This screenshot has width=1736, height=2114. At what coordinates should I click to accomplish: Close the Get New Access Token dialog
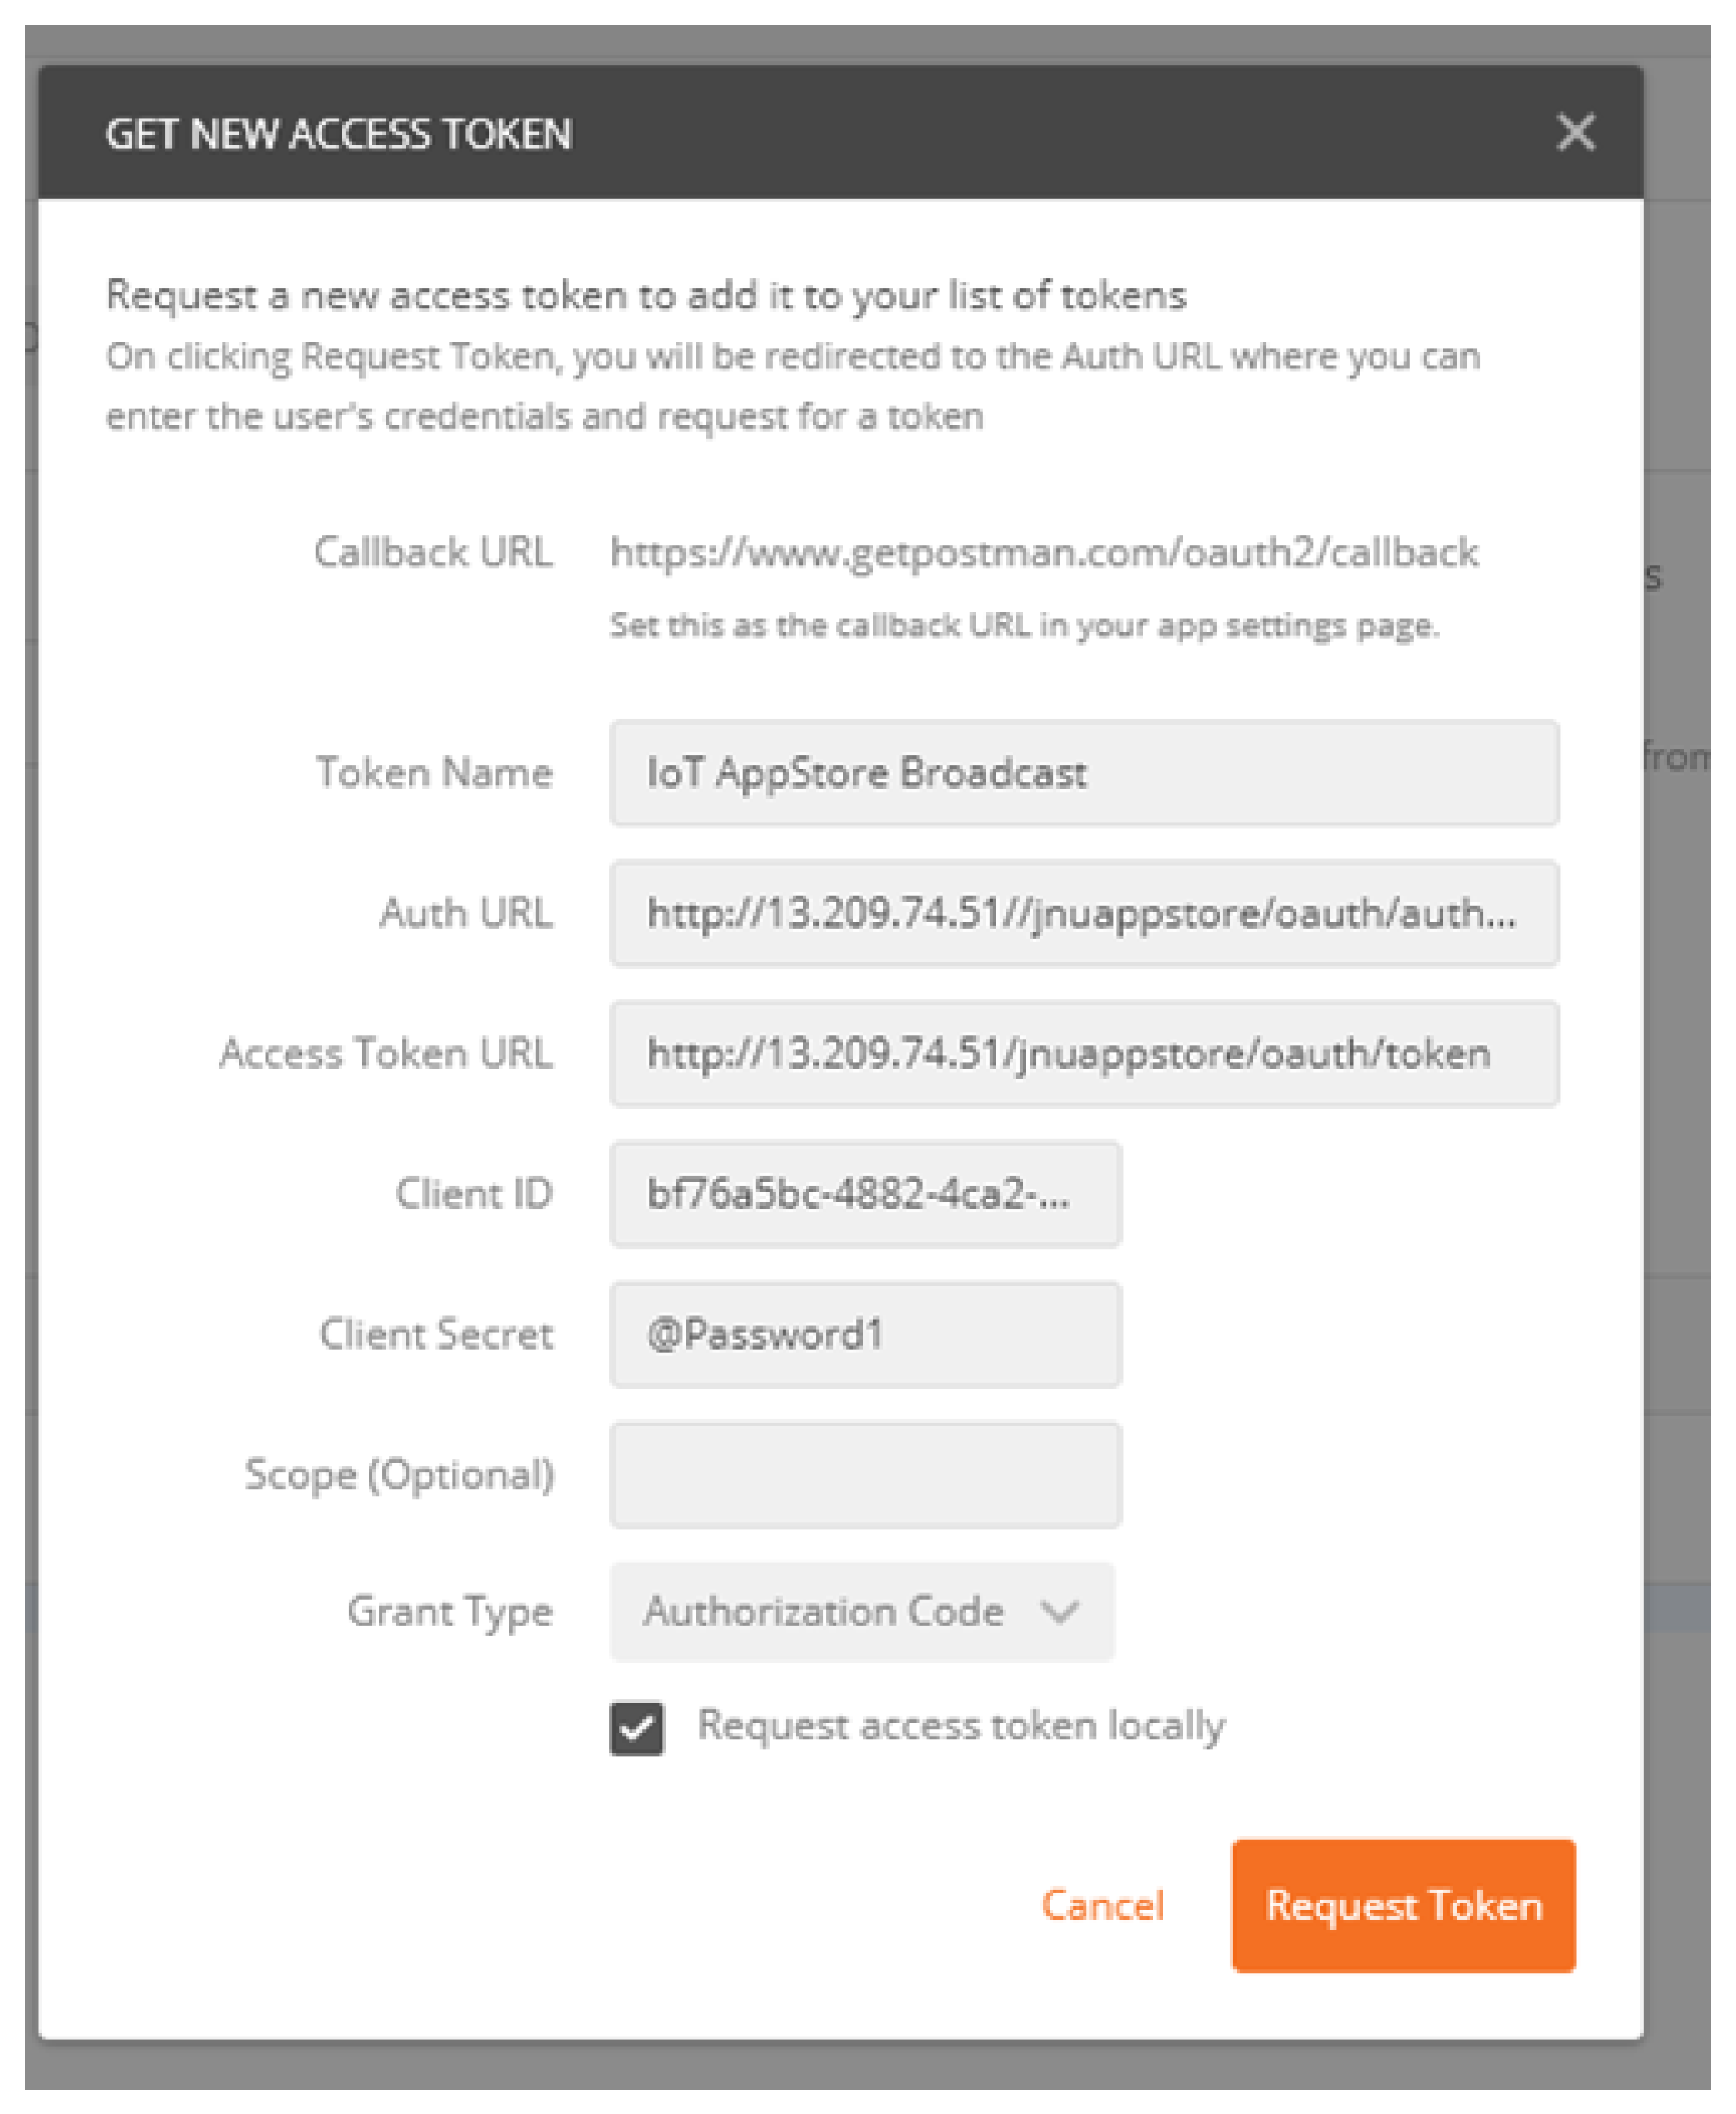click(x=1575, y=132)
